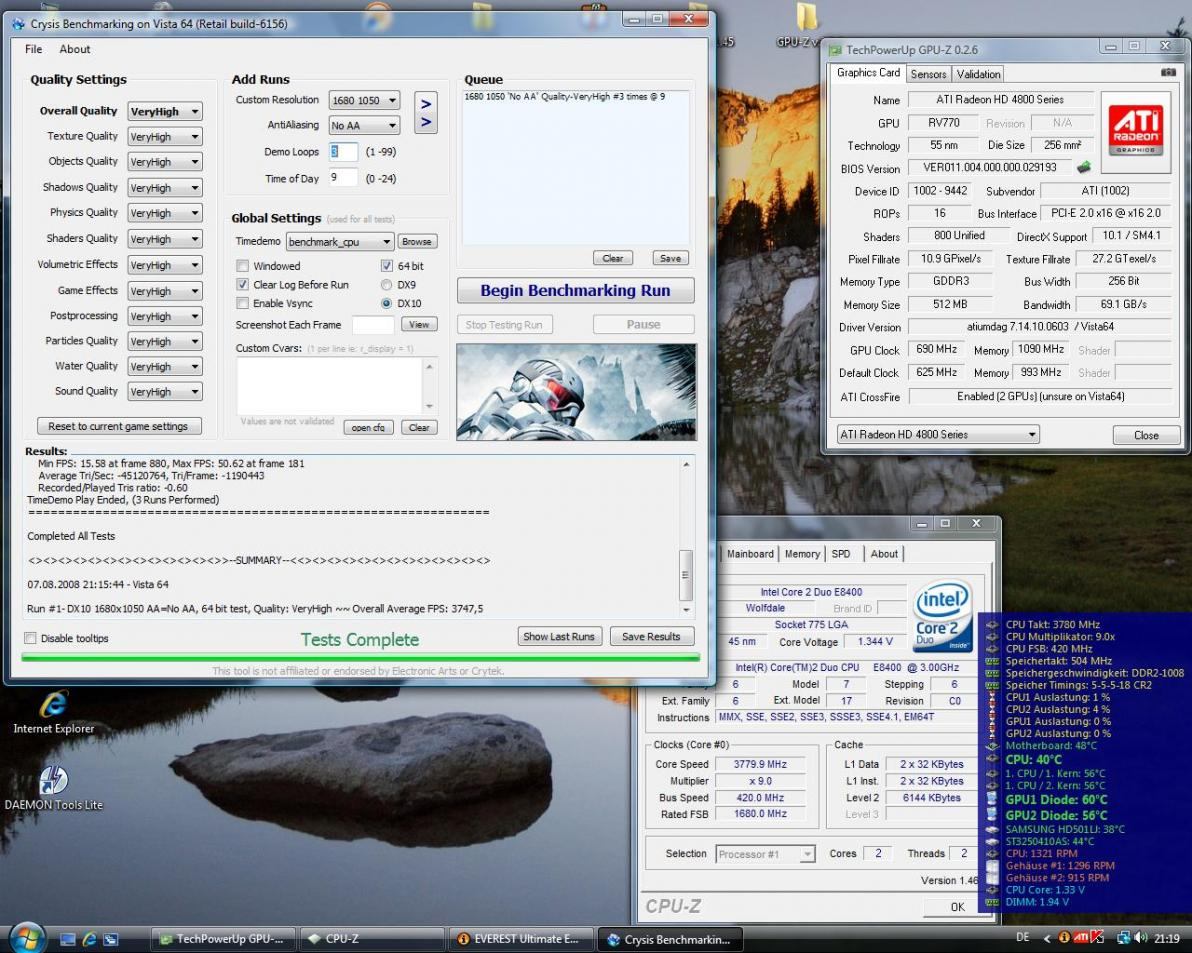The width and height of the screenshot is (1192, 953).
Task: Open the Overall Quality dropdown
Action: pos(164,112)
